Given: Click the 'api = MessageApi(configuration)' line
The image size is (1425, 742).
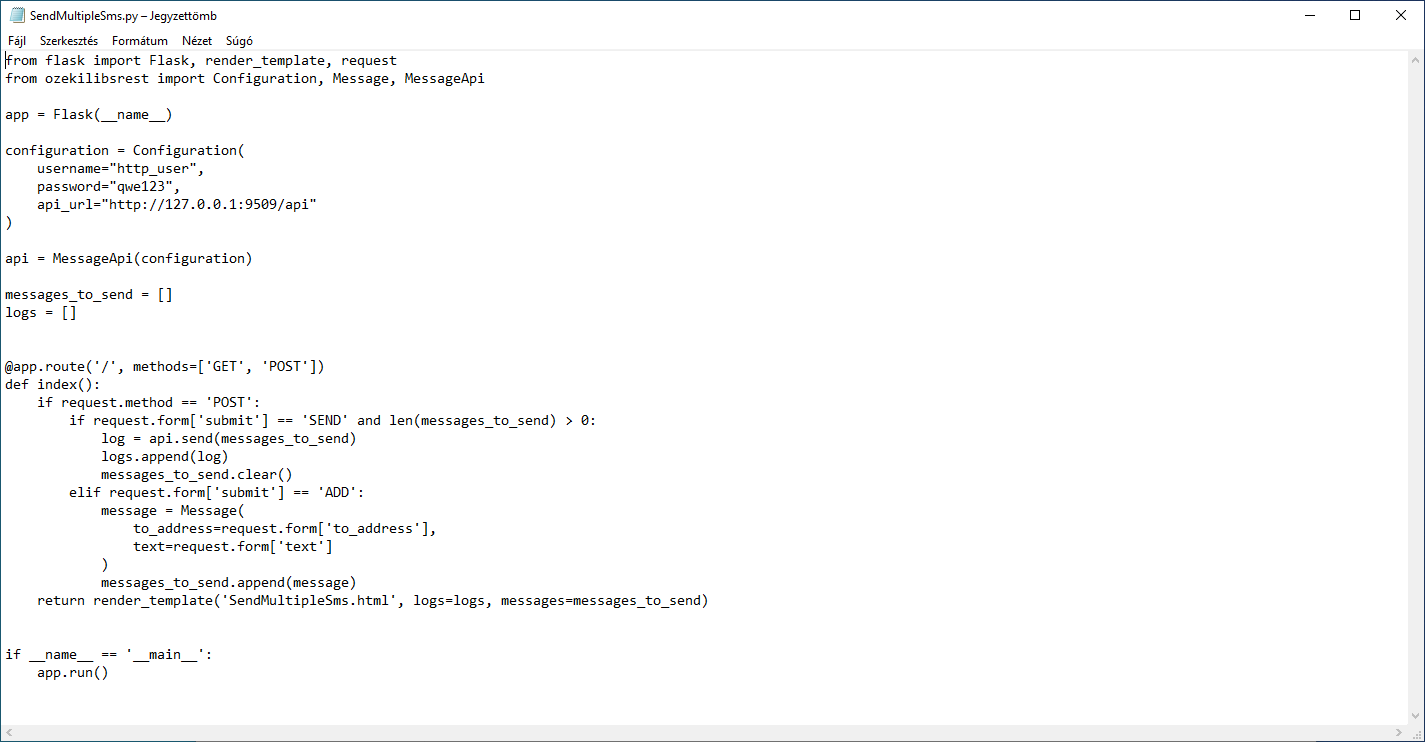Looking at the screenshot, I should pos(129,258).
